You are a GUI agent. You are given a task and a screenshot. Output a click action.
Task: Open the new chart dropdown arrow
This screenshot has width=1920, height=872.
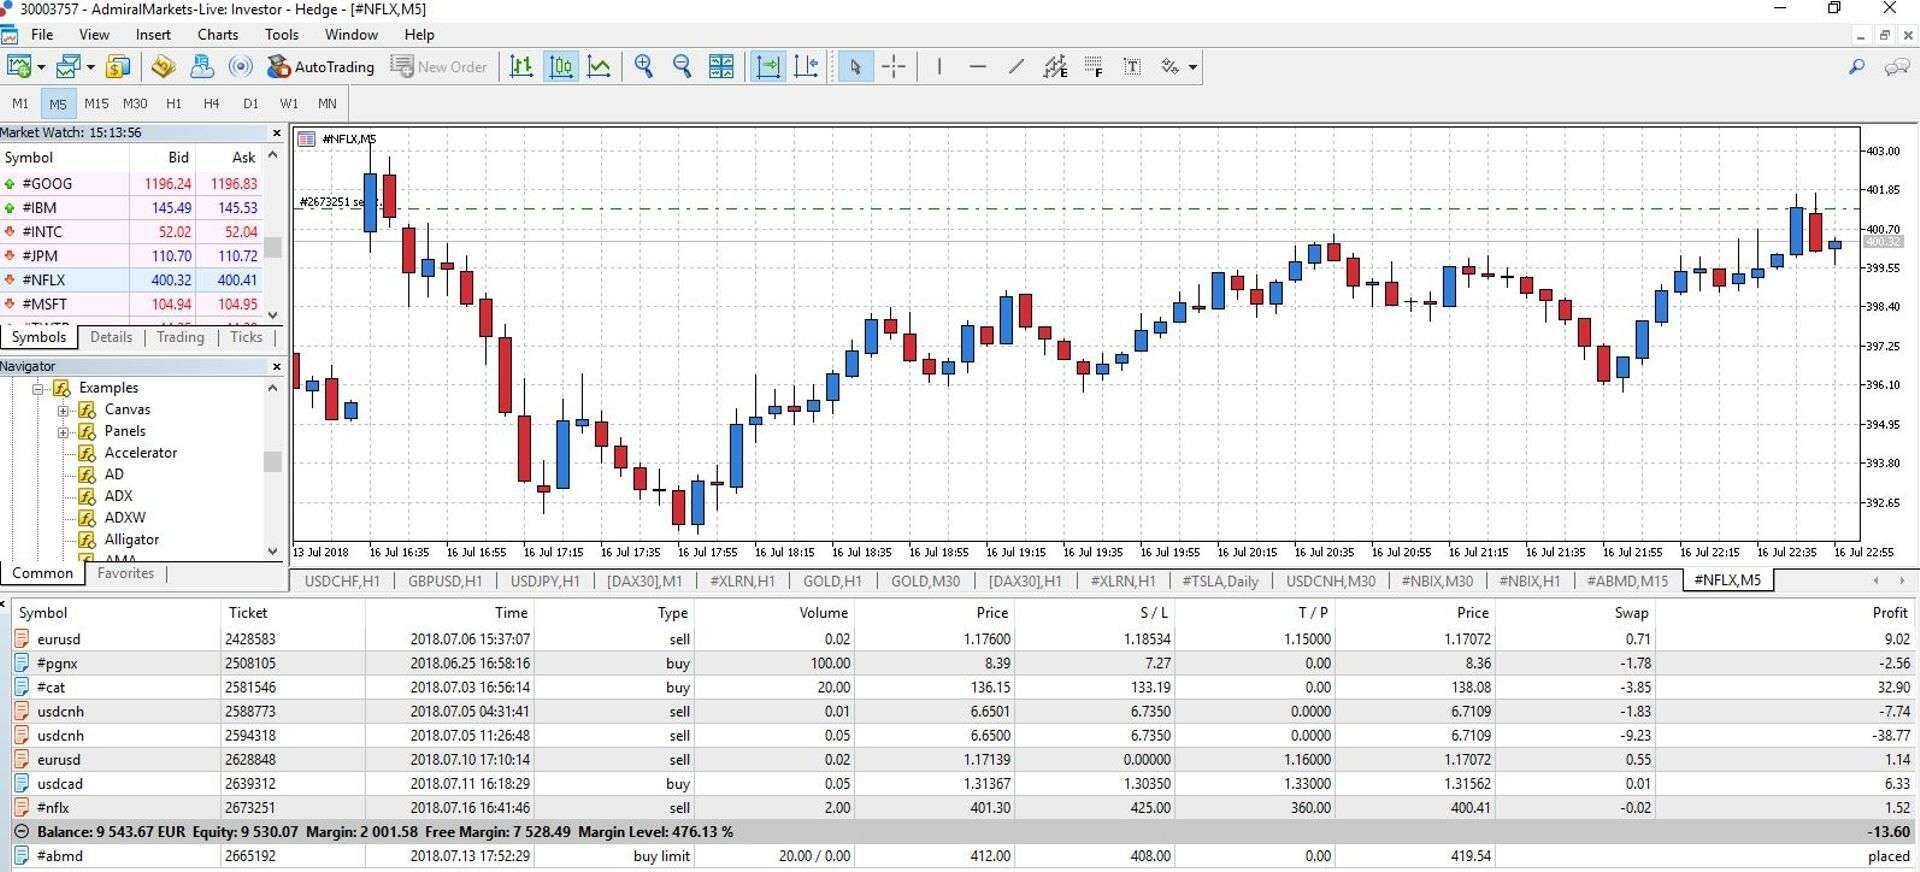pyautogui.click(x=41, y=68)
